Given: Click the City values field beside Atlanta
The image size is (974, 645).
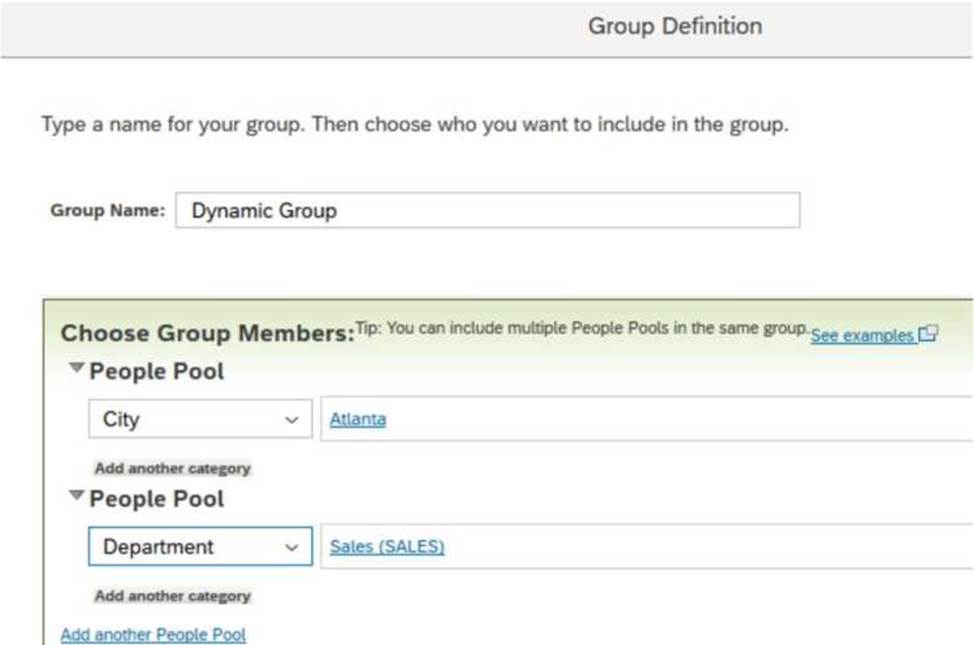Looking at the screenshot, I should pos(647,419).
